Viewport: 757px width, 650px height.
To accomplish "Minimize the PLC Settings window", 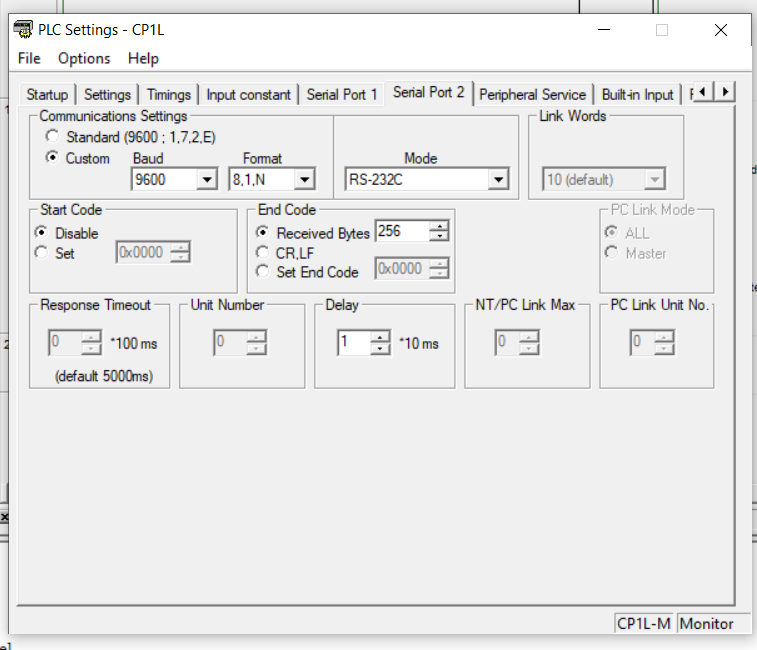I will click(604, 30).
